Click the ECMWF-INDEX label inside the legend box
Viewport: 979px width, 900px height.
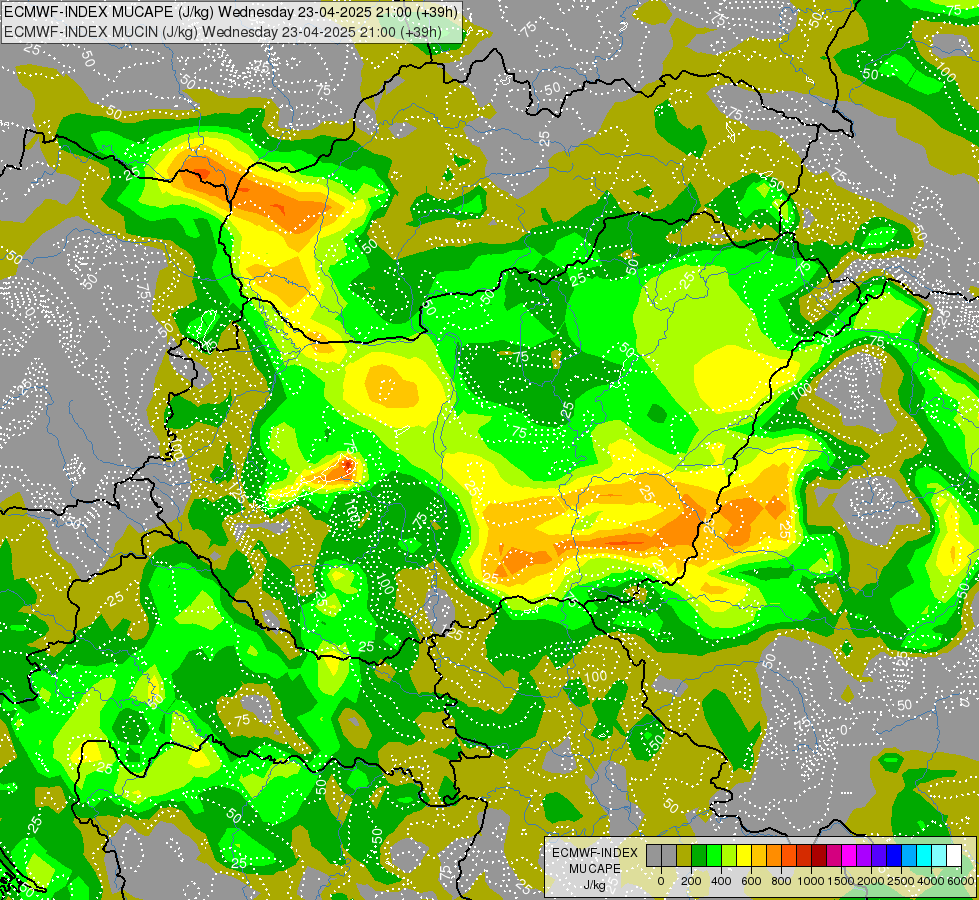[595, 853]
